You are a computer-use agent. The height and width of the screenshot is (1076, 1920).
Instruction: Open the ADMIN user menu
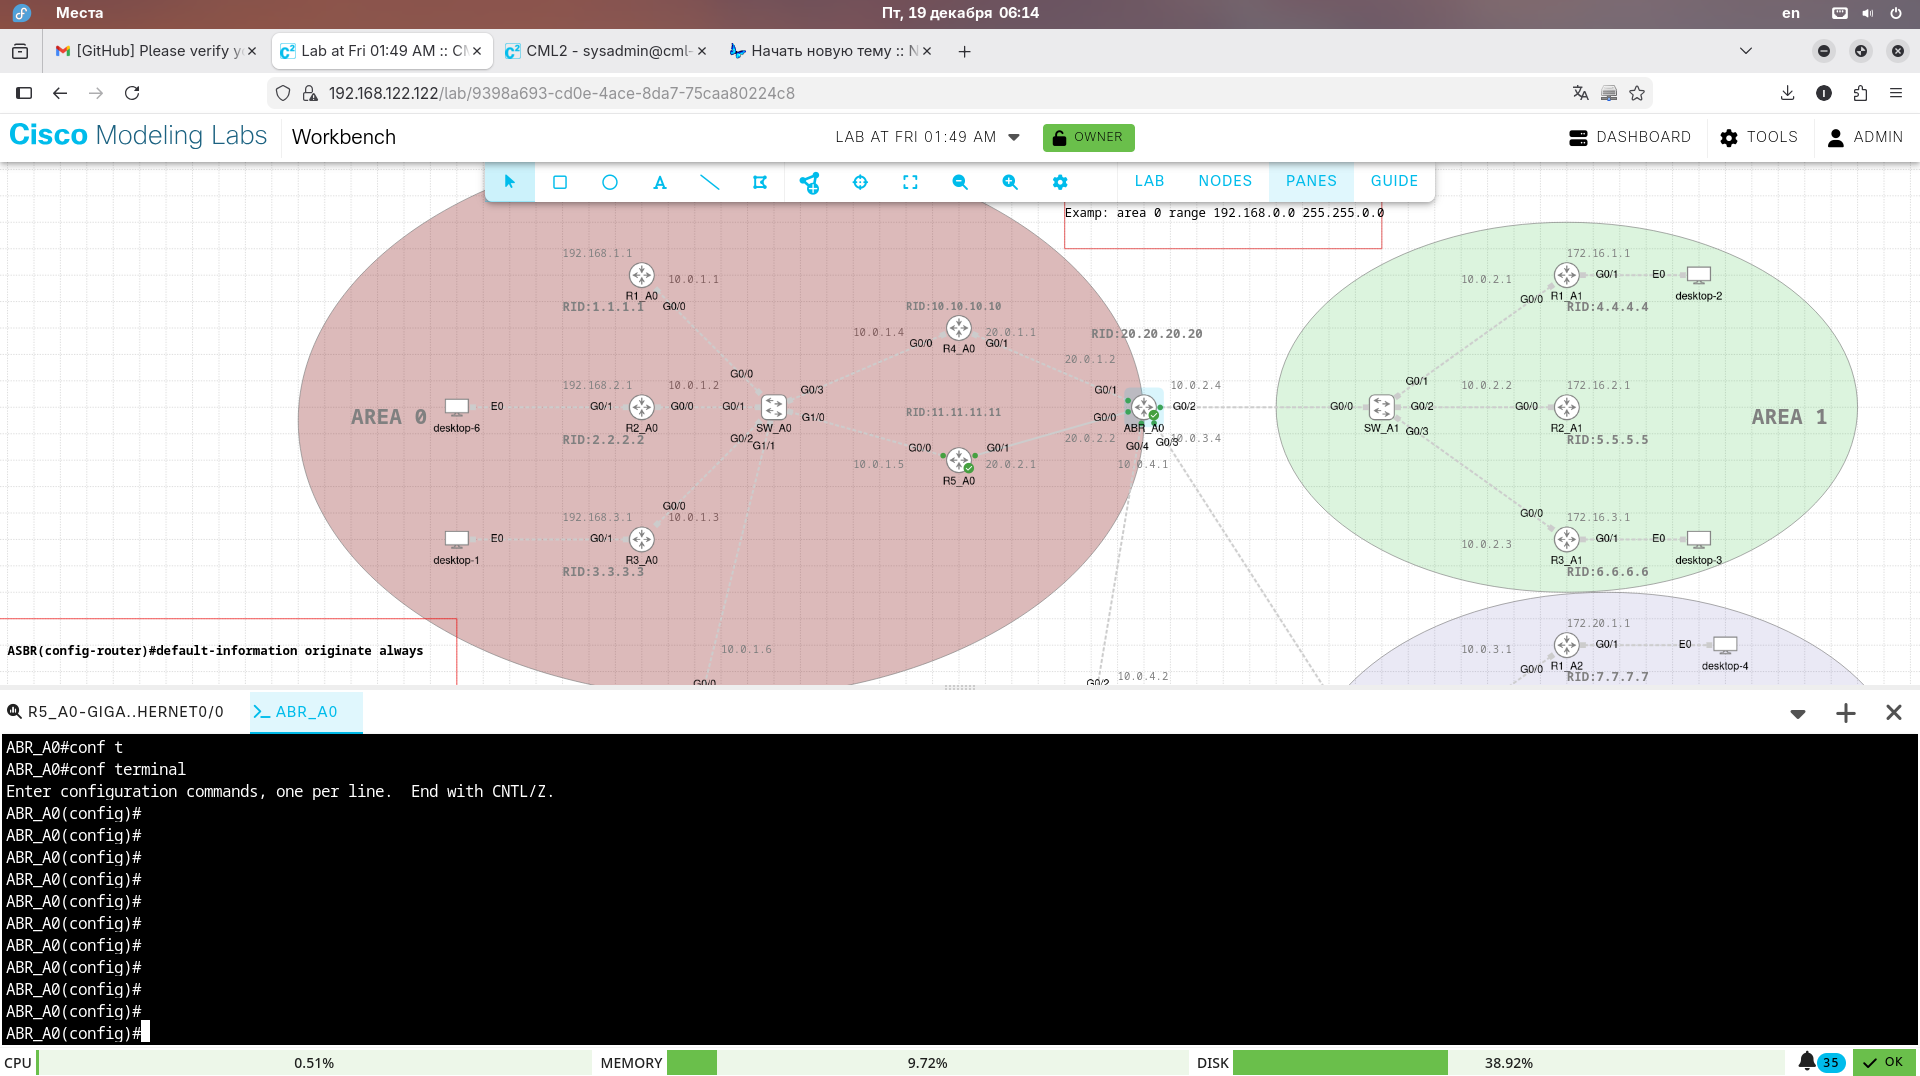1865,137
